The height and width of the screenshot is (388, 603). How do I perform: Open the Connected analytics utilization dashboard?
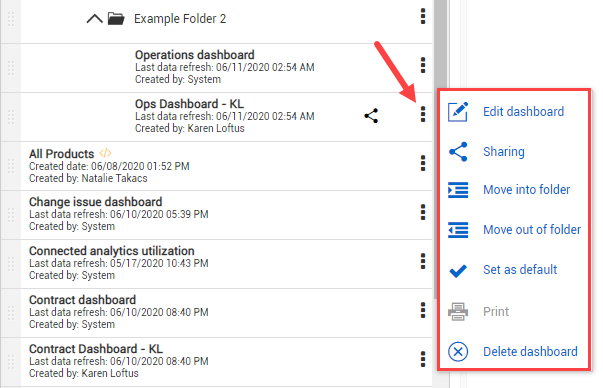pyautogui.click(x=112, y=251)
